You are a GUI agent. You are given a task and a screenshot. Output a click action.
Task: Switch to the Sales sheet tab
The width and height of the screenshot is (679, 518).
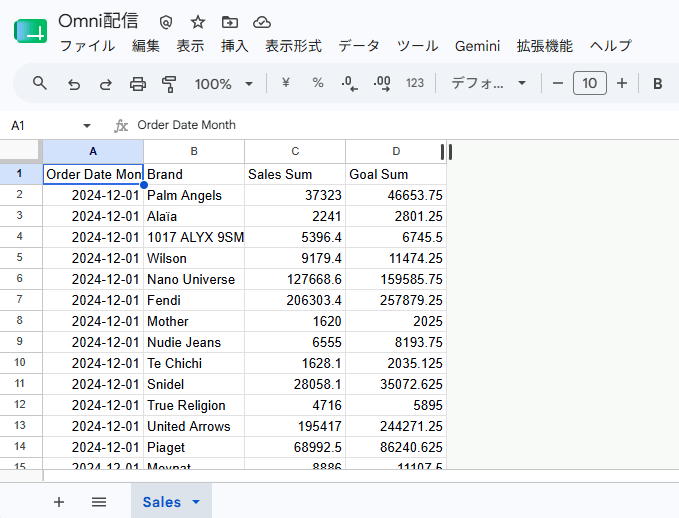(162, 502)
